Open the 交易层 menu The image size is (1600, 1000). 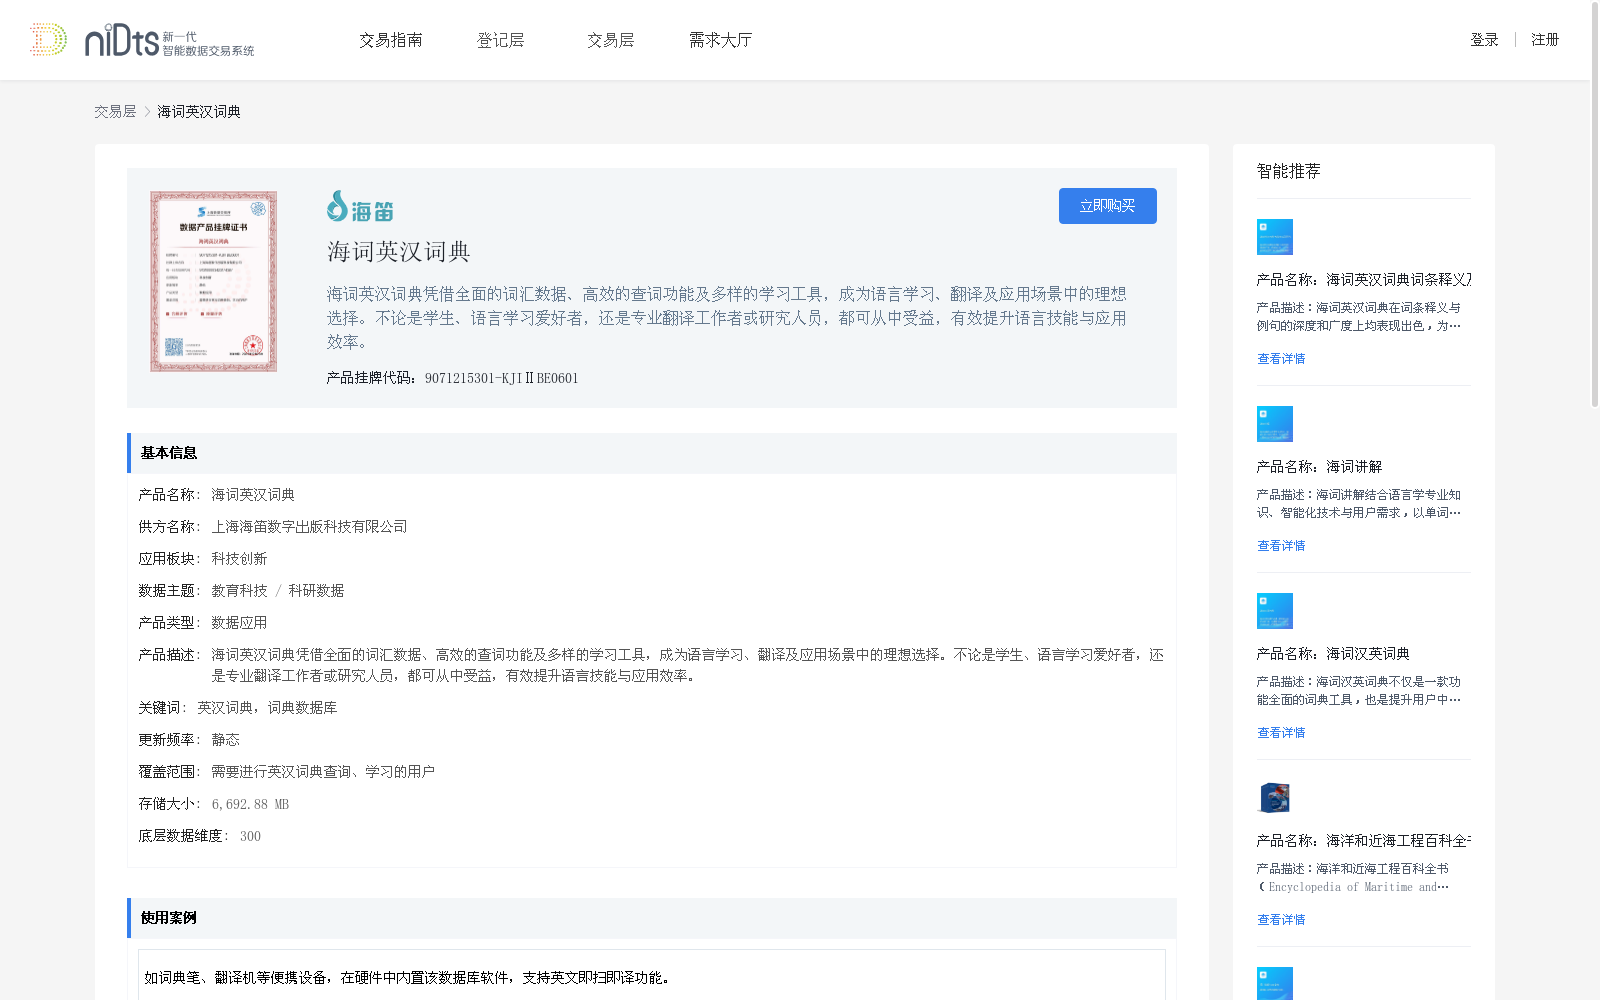611,40
